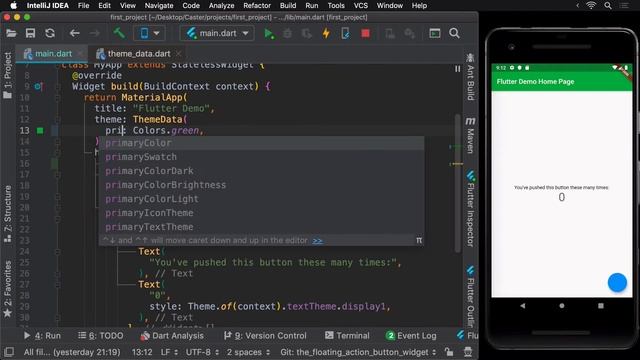Attach debugger to device icon

pos(345,33)
